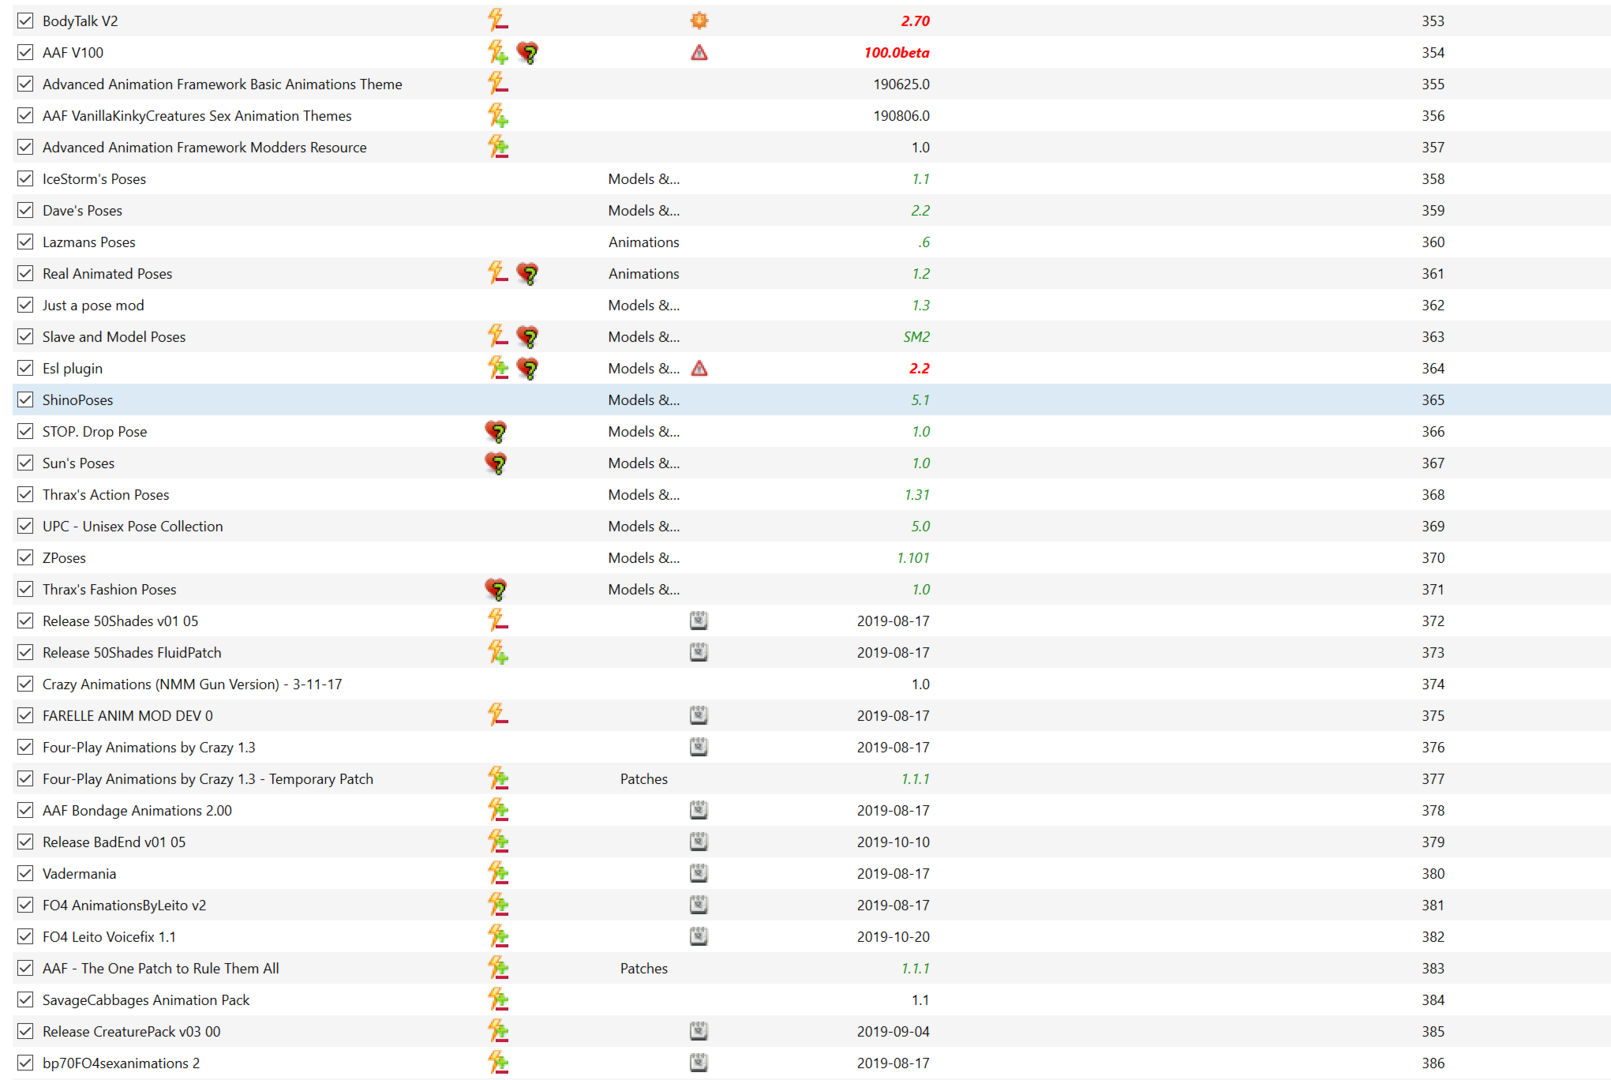Select the SavageCabbages Animation Pack name
This screenshot has width=1611, height=1080.
tap(146, 1000)
